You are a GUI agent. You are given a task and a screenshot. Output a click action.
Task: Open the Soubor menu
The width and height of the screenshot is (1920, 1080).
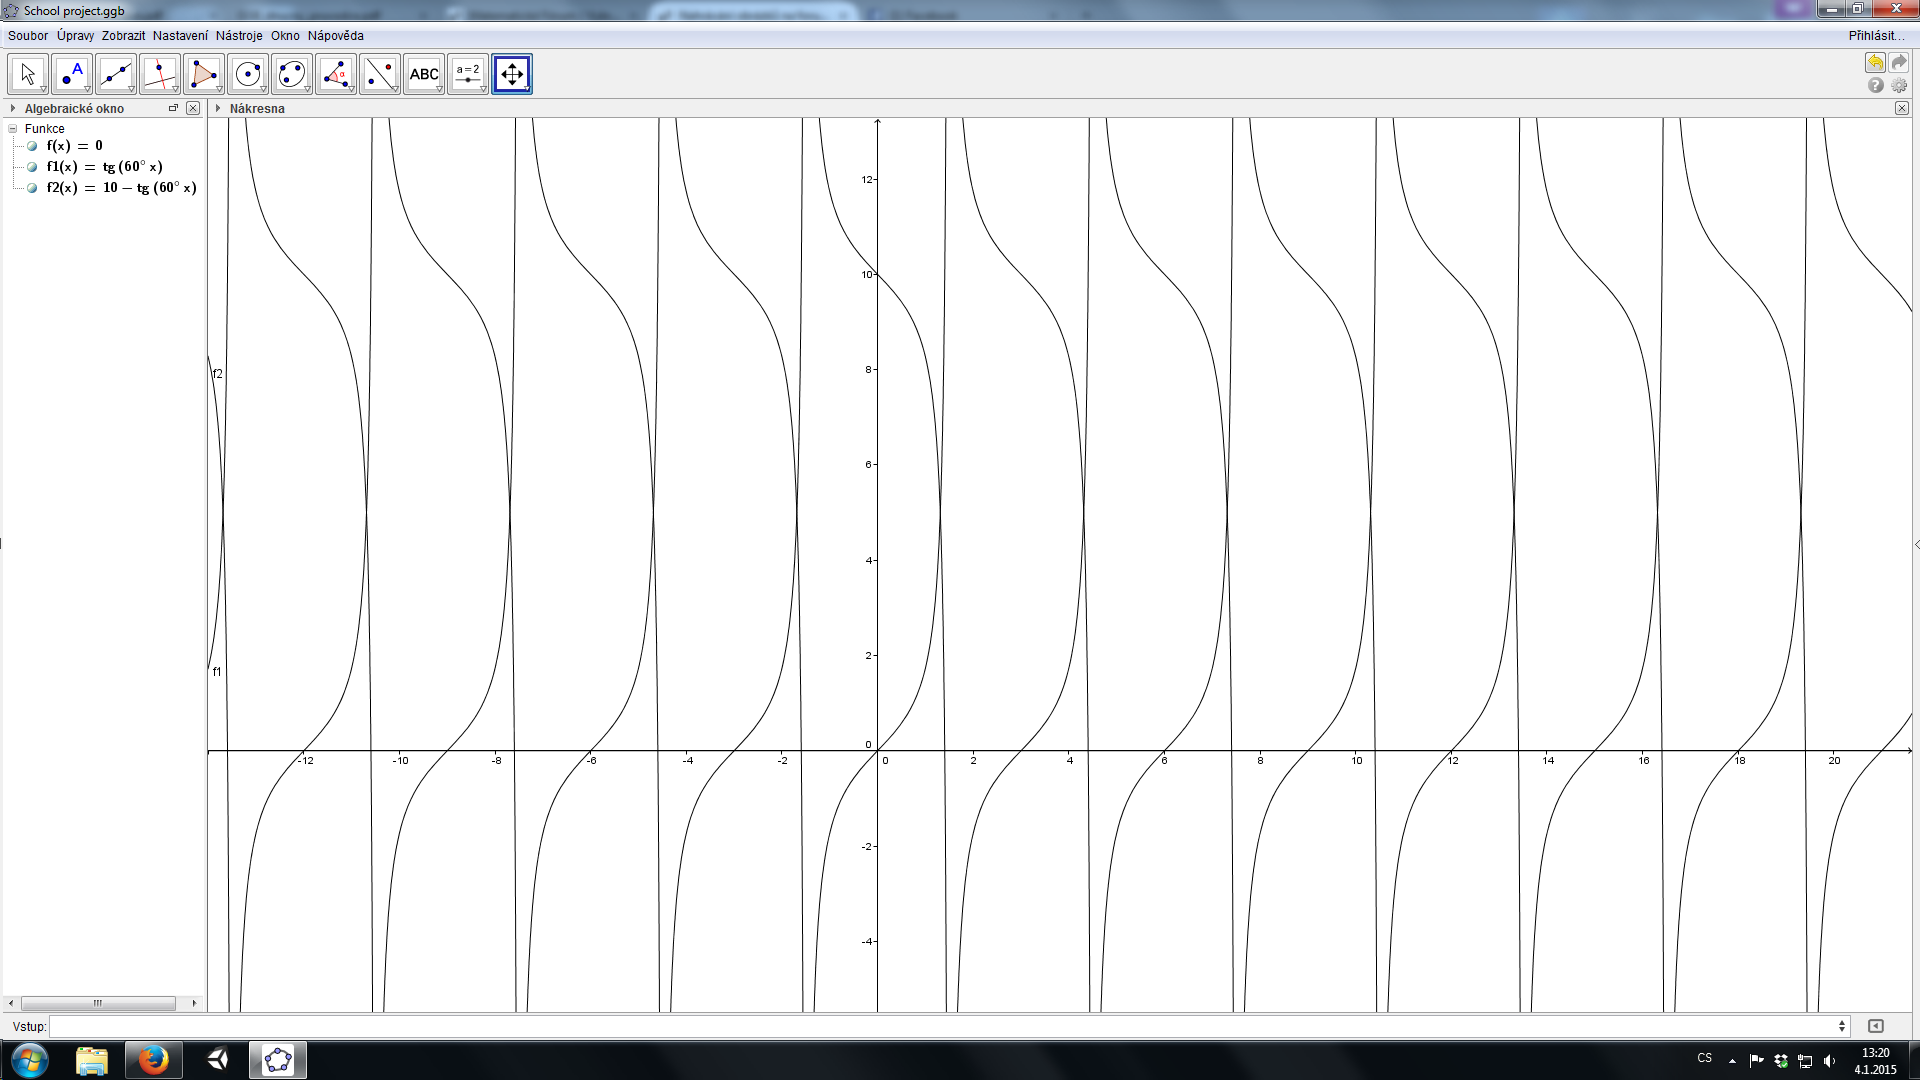point(28,36)
